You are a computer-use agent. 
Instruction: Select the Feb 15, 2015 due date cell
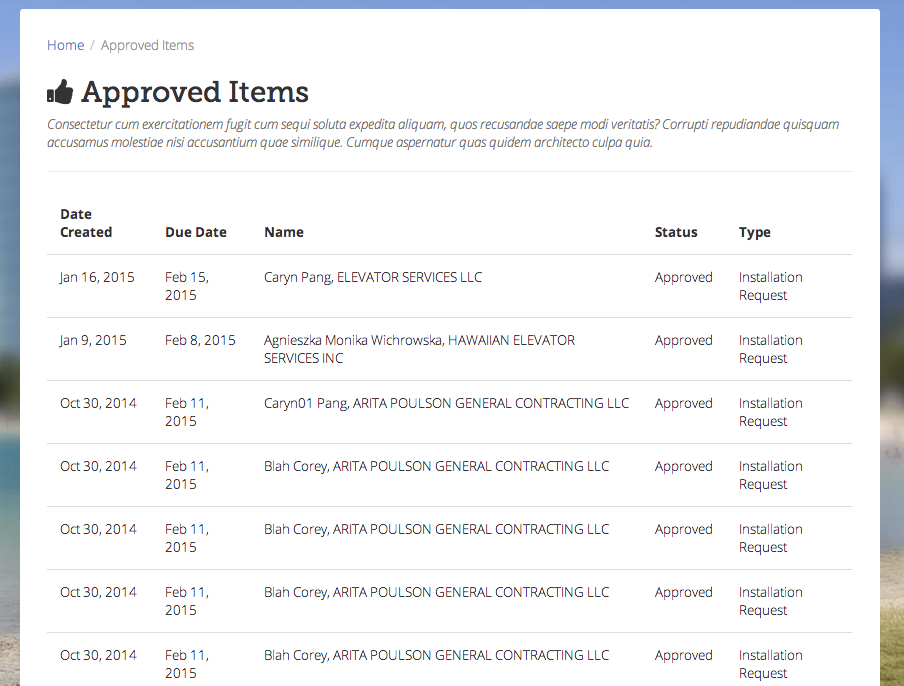pyautogui.click(x=187, y=286)
